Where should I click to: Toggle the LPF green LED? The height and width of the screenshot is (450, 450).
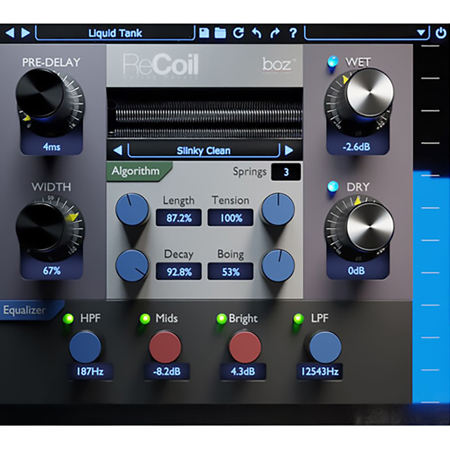(x=298, y=319)
